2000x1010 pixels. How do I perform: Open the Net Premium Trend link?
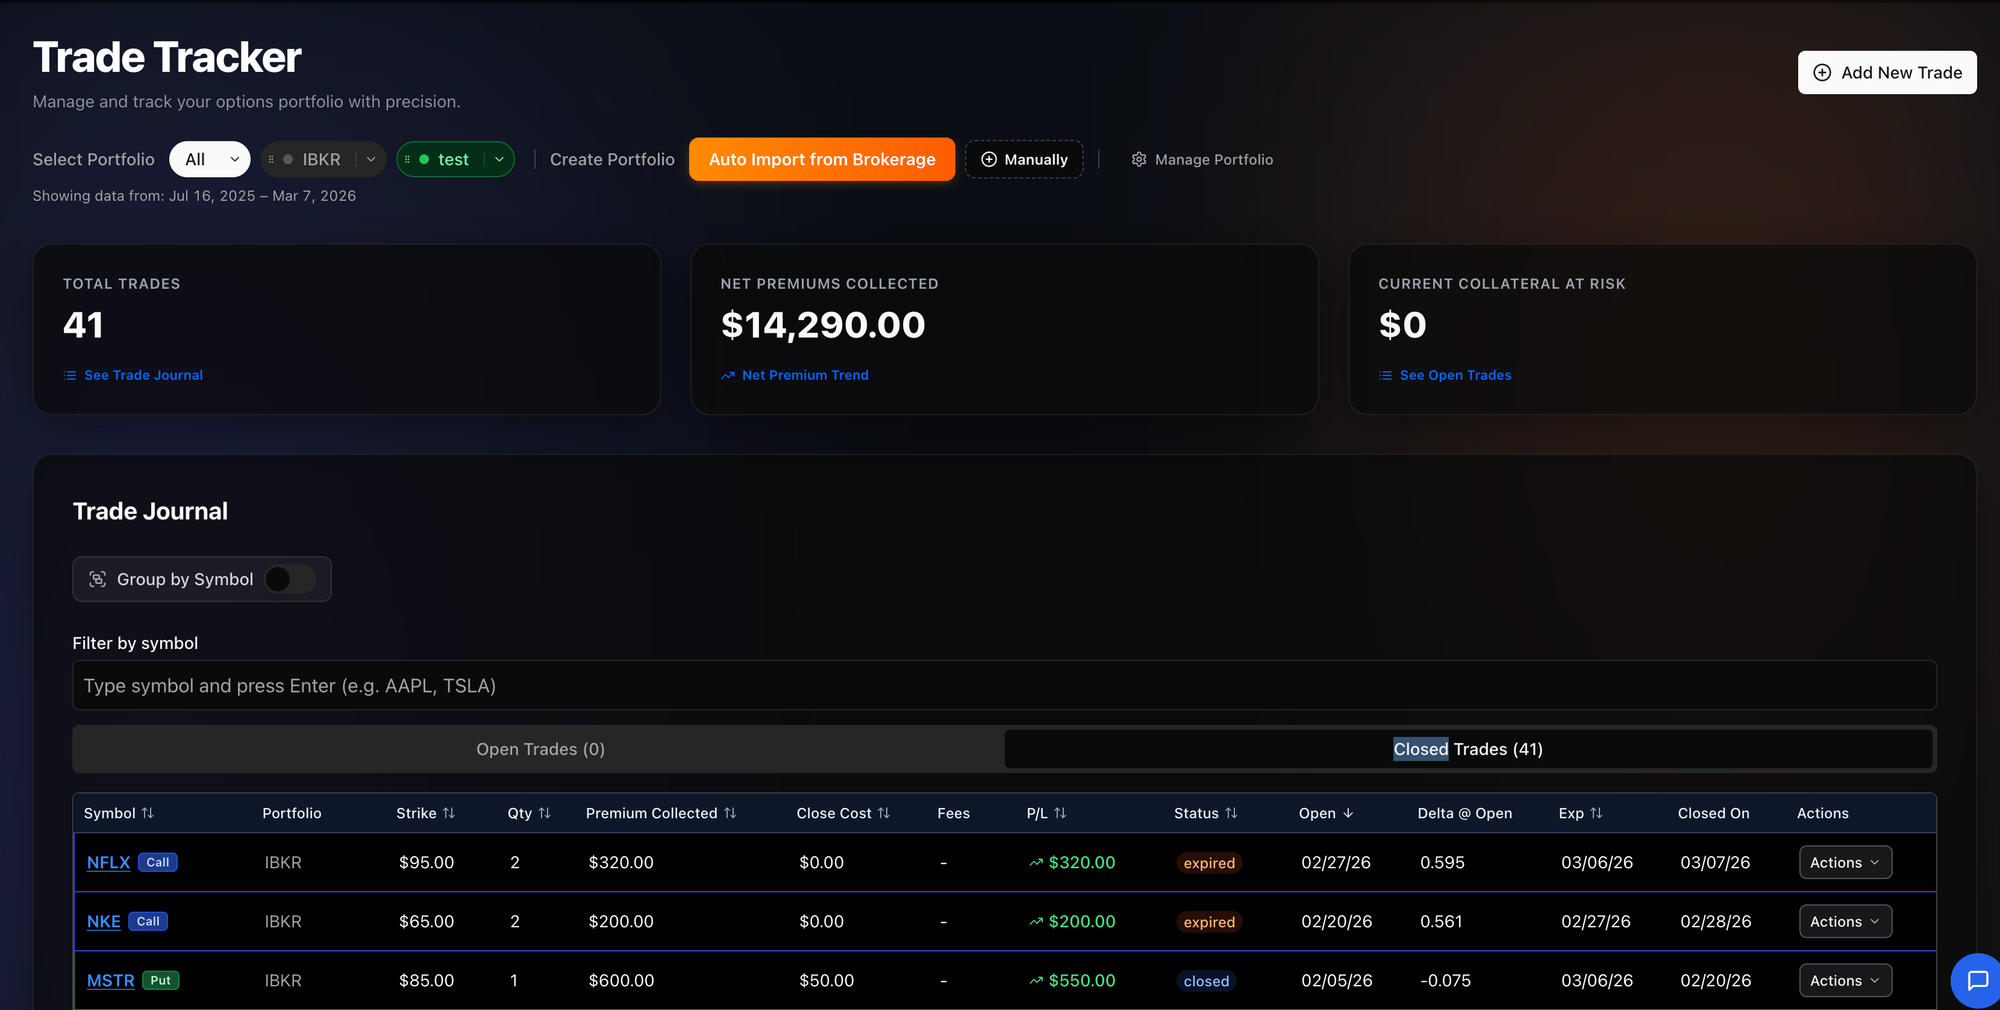pos(804,375)
